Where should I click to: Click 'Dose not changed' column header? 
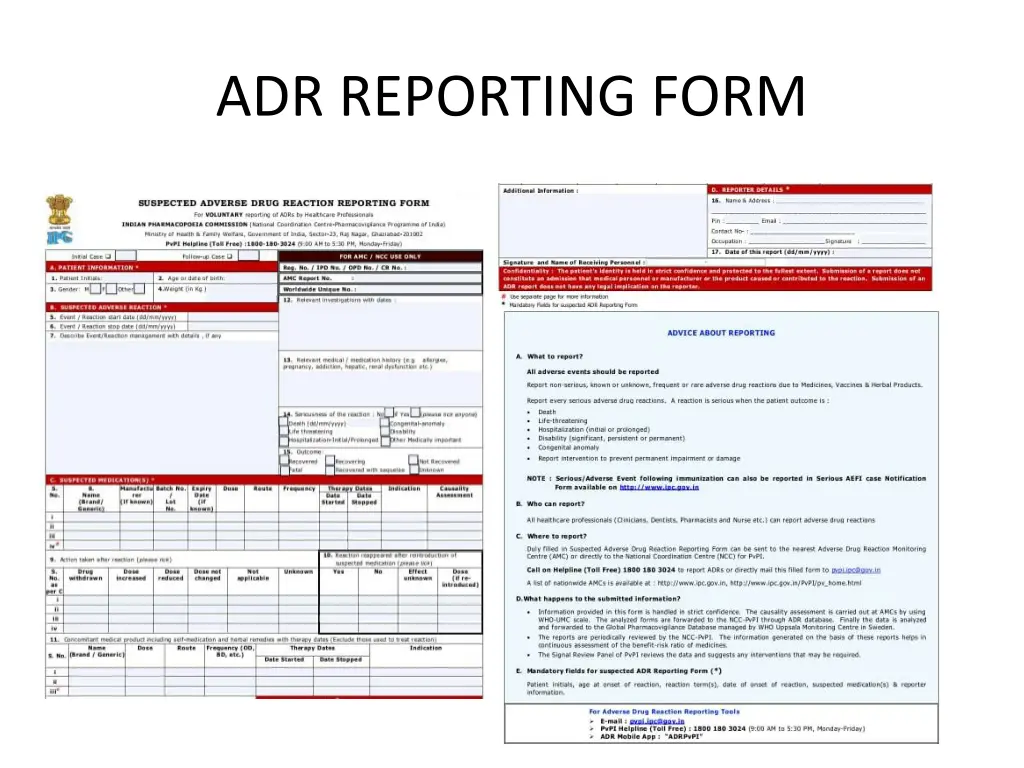[207, 575]
